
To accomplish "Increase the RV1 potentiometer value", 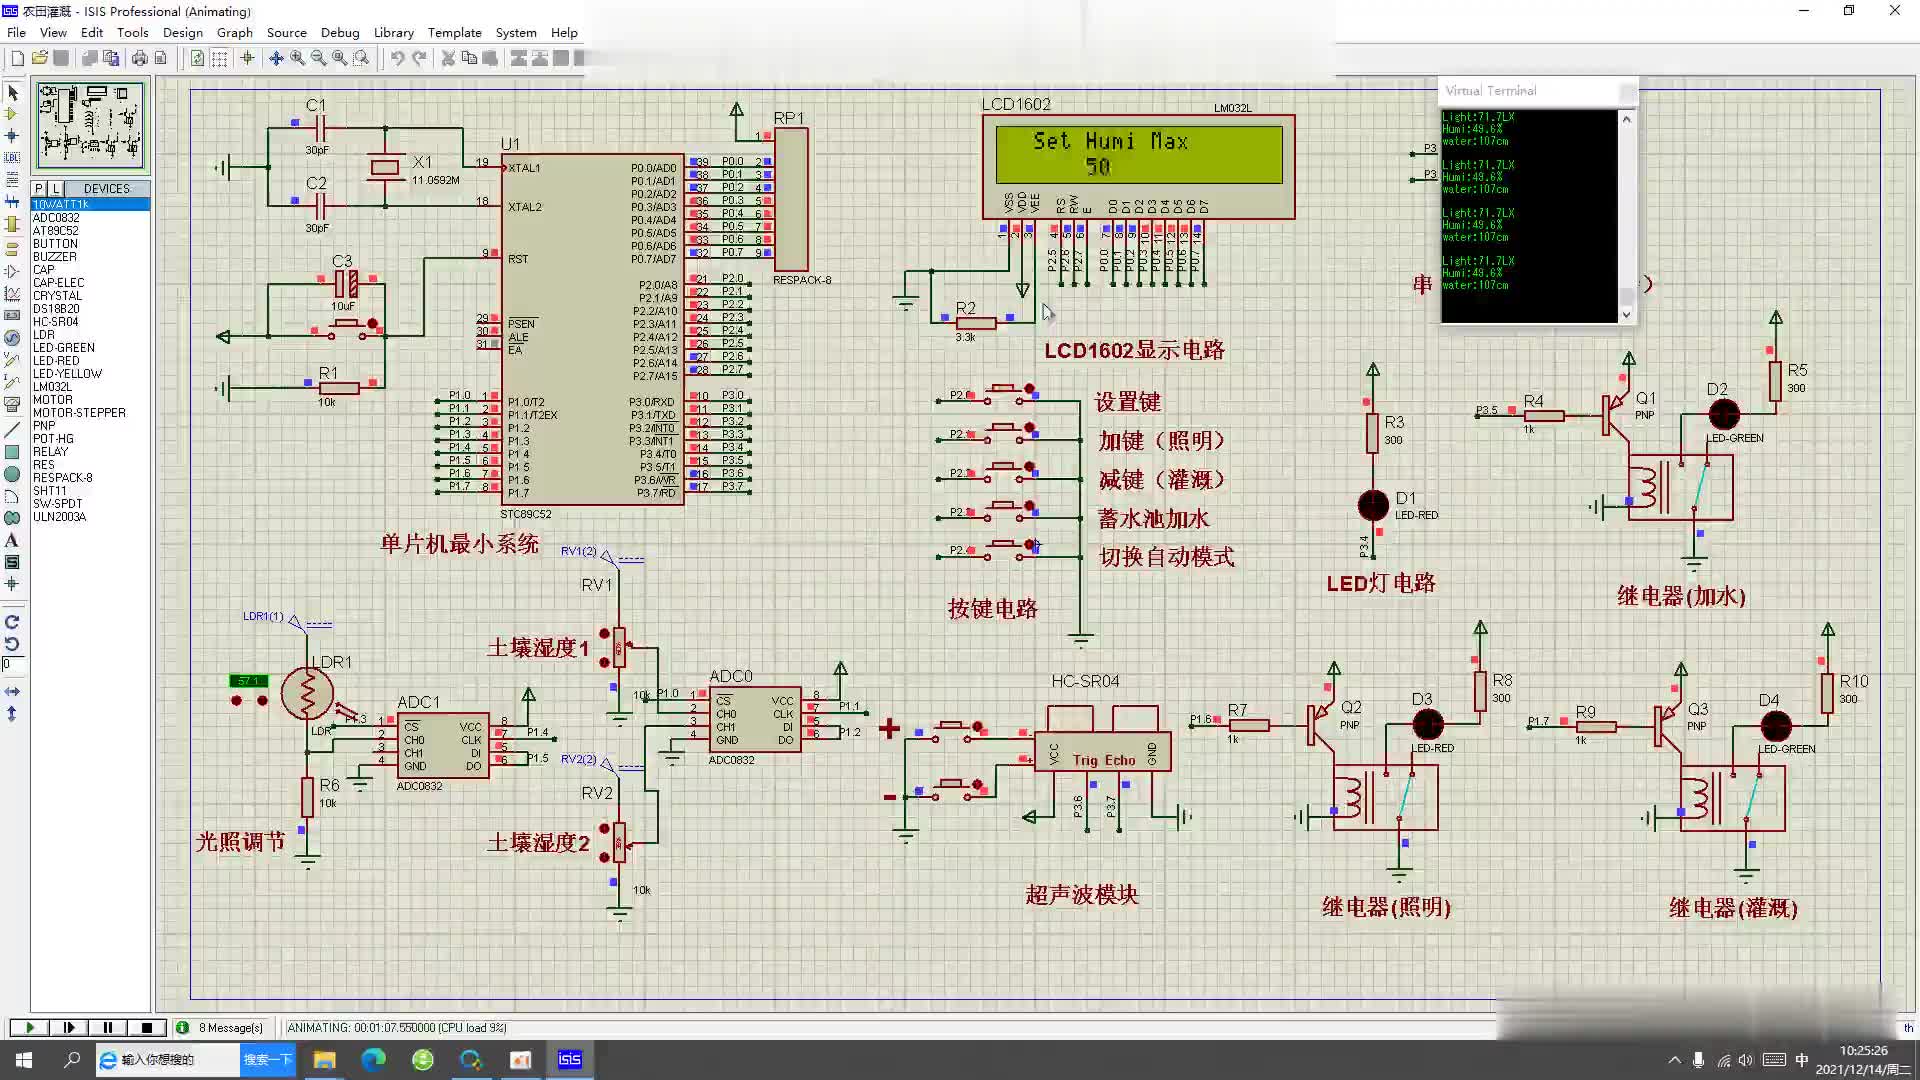I will [604, 633].
